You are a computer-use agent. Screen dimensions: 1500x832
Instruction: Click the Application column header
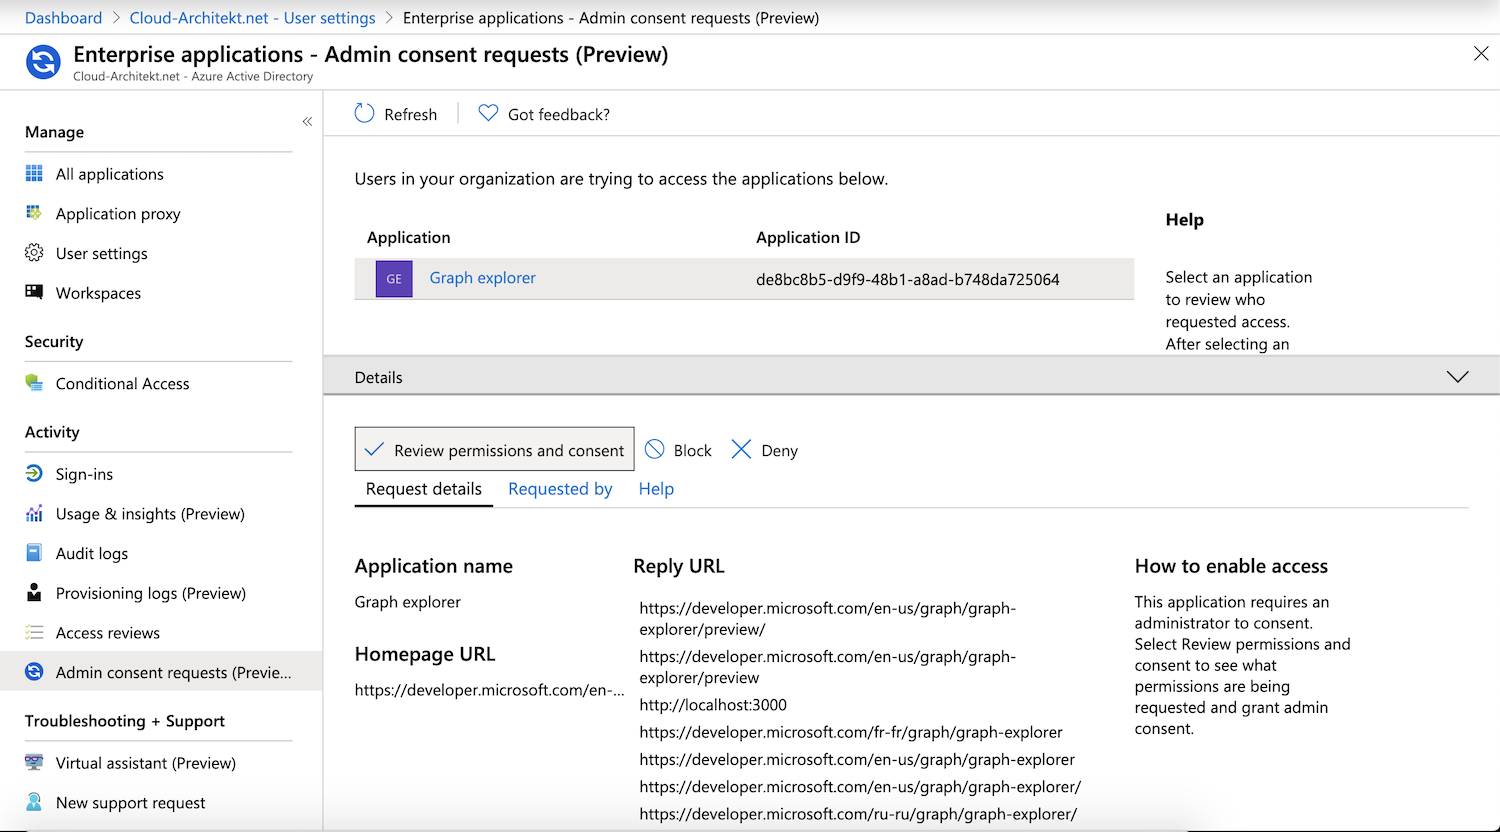click(x=408, y=238)
